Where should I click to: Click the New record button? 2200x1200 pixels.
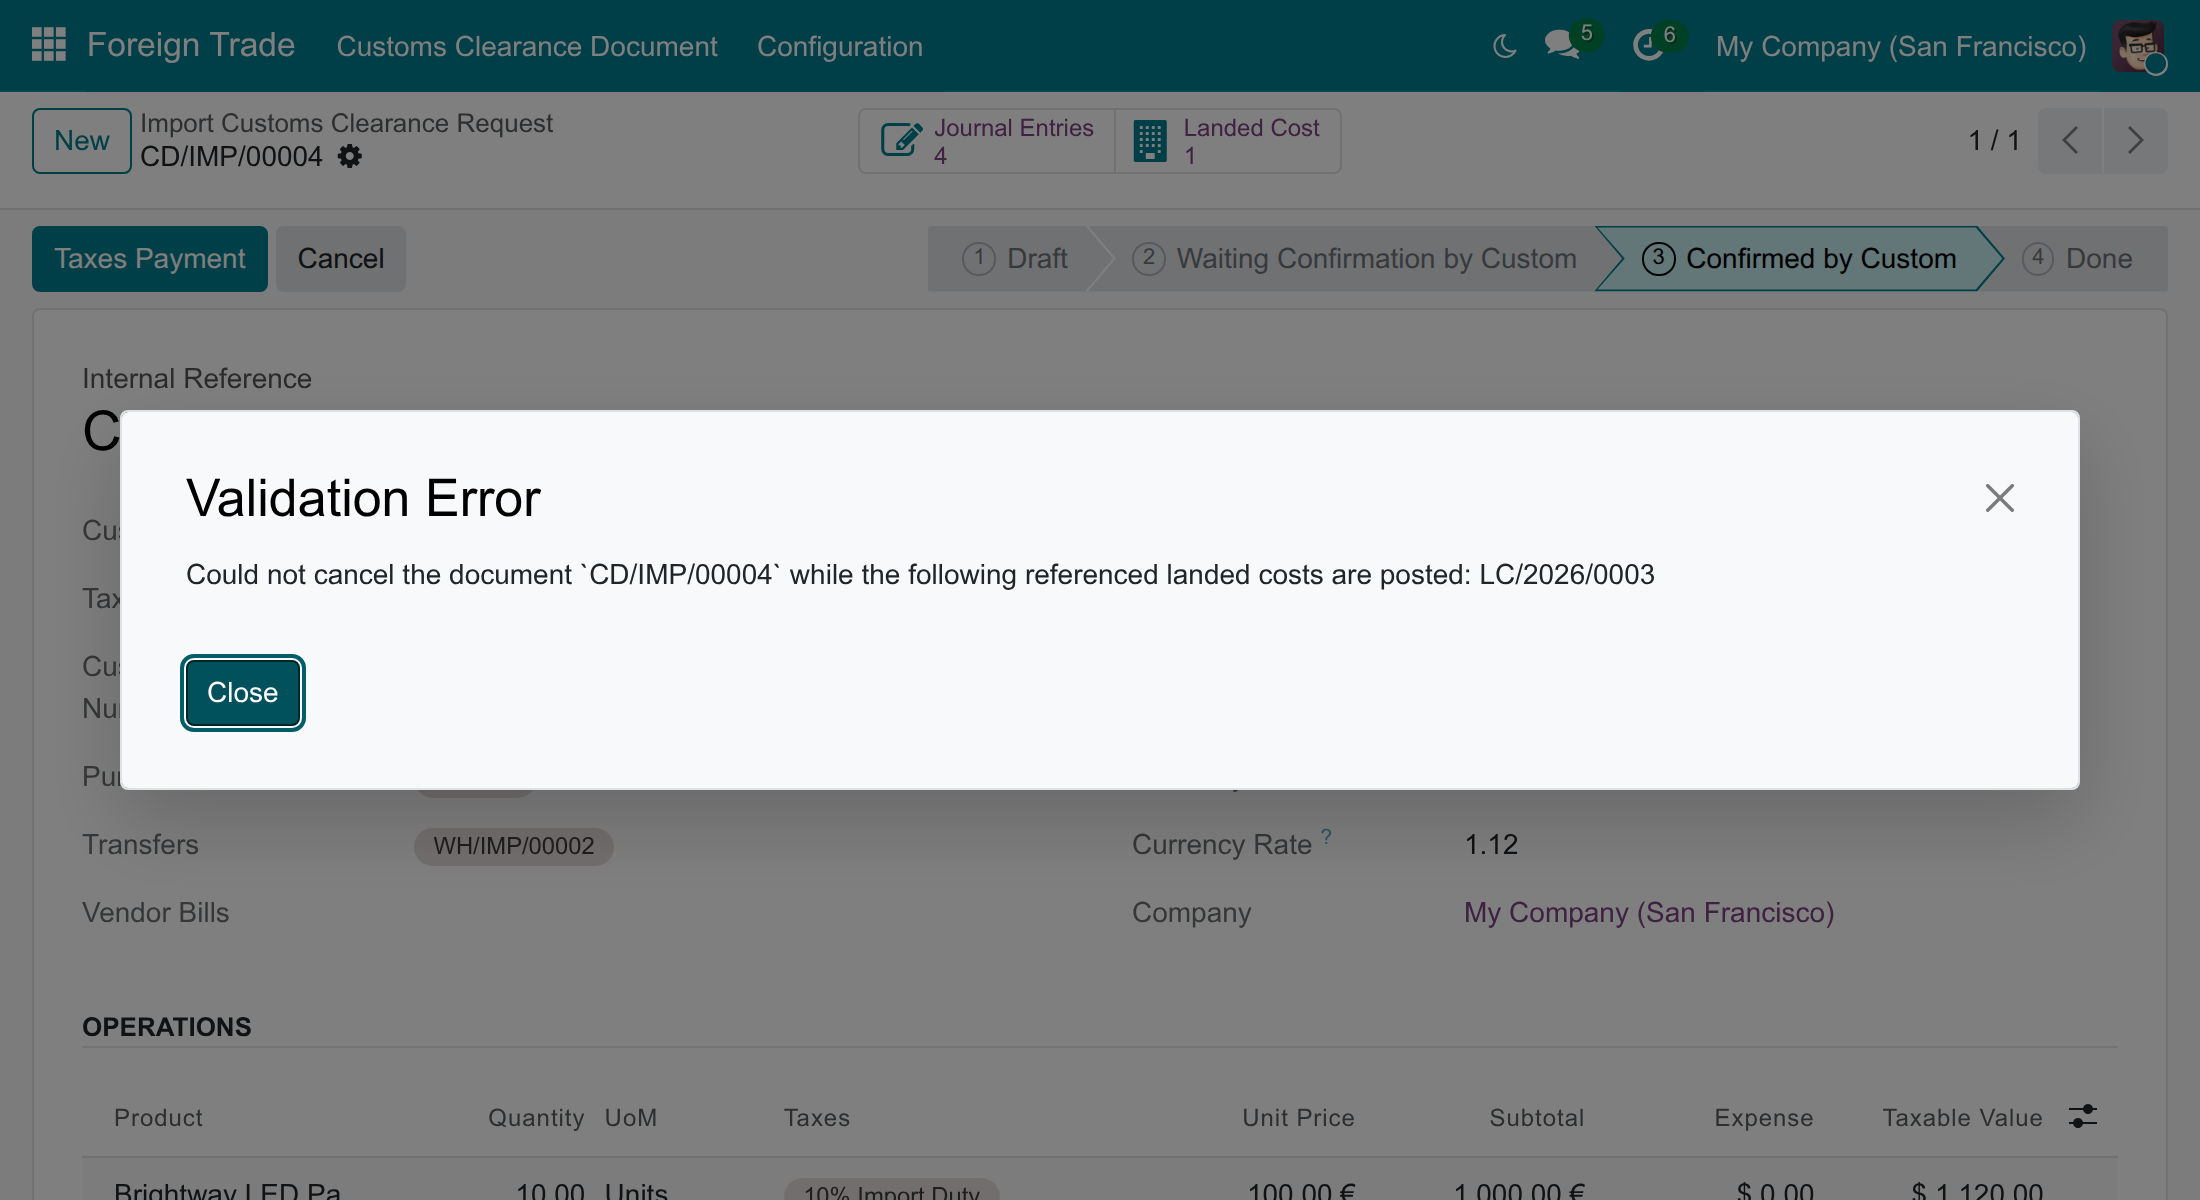click(x=82, y=141)
